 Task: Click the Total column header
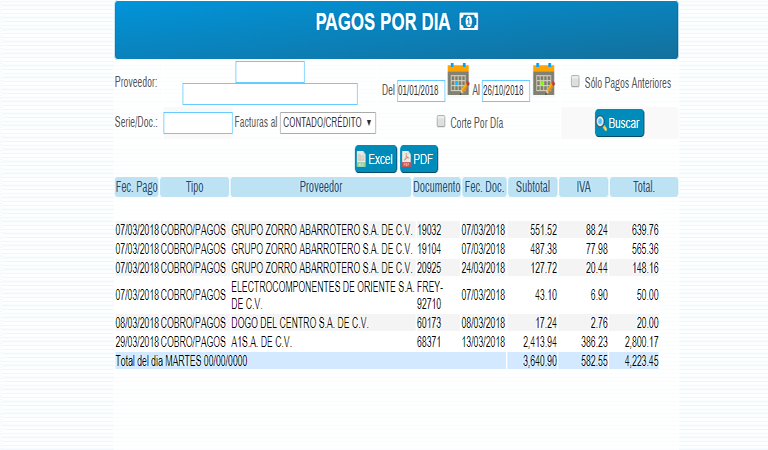tap(643, 187)
